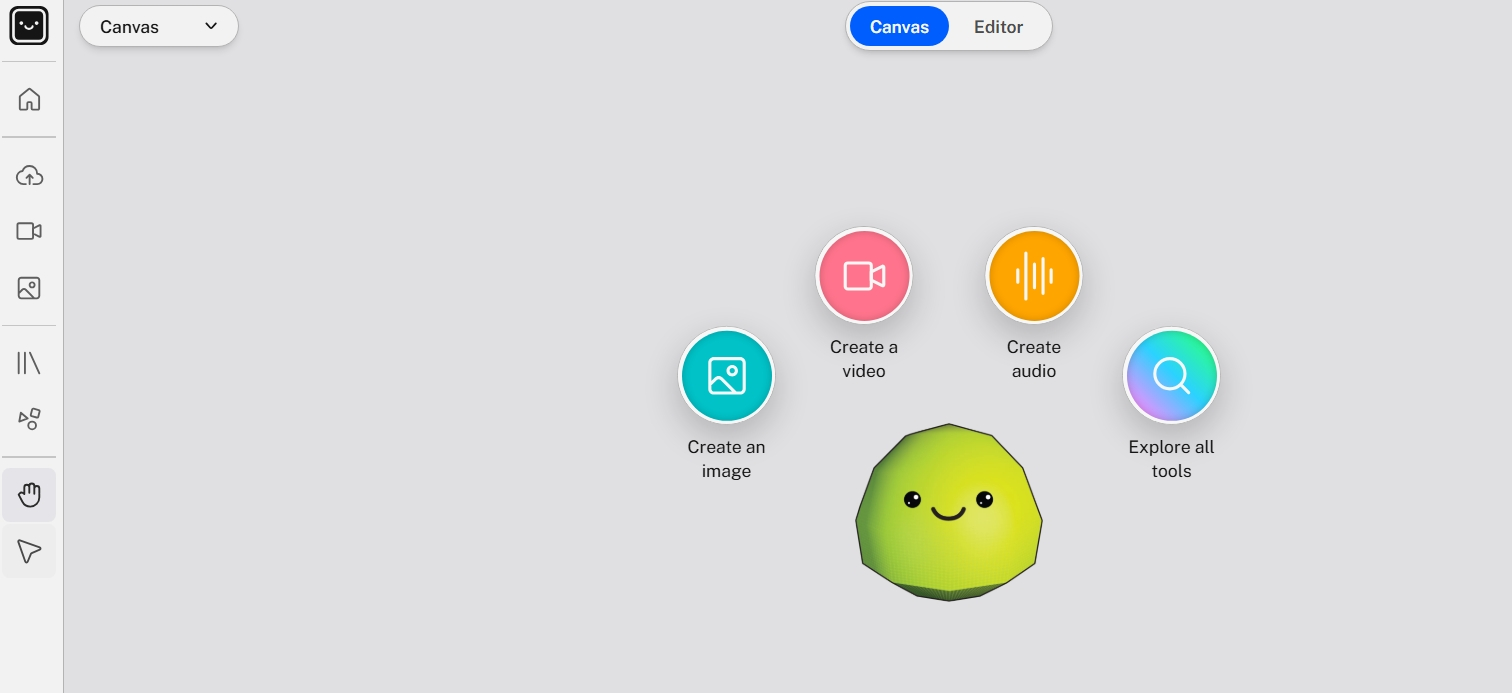Image resolution: width=1512 pixels, height=693 pixels.
Task: Open the video camera sidebar tool
Action: [29, 231]
